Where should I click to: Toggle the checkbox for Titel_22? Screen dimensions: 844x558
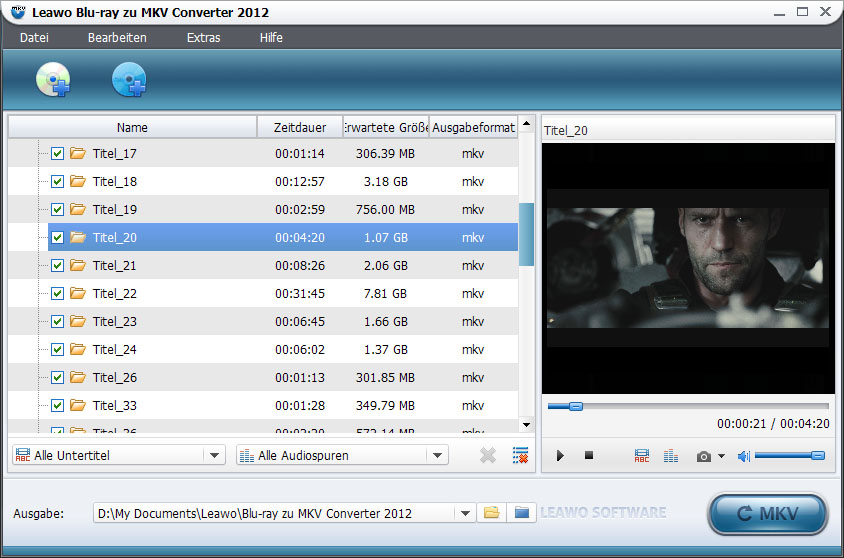(58, 294)
